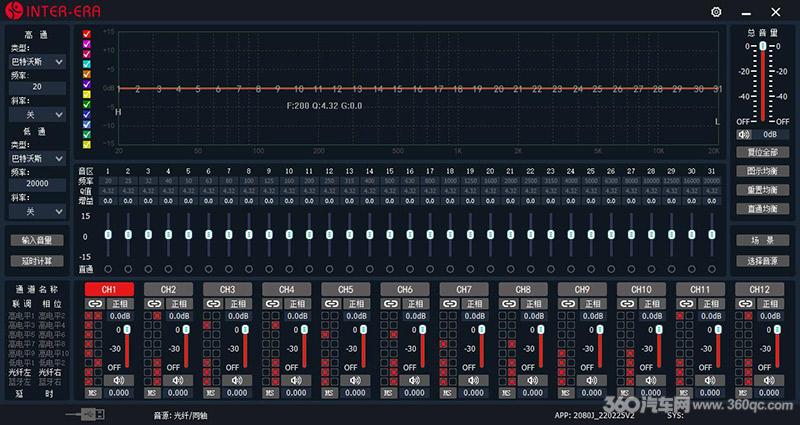Click the 高通 频率 field showing 20
The width and height of the screenshot is (800, 425).
(x=37, y=87)
